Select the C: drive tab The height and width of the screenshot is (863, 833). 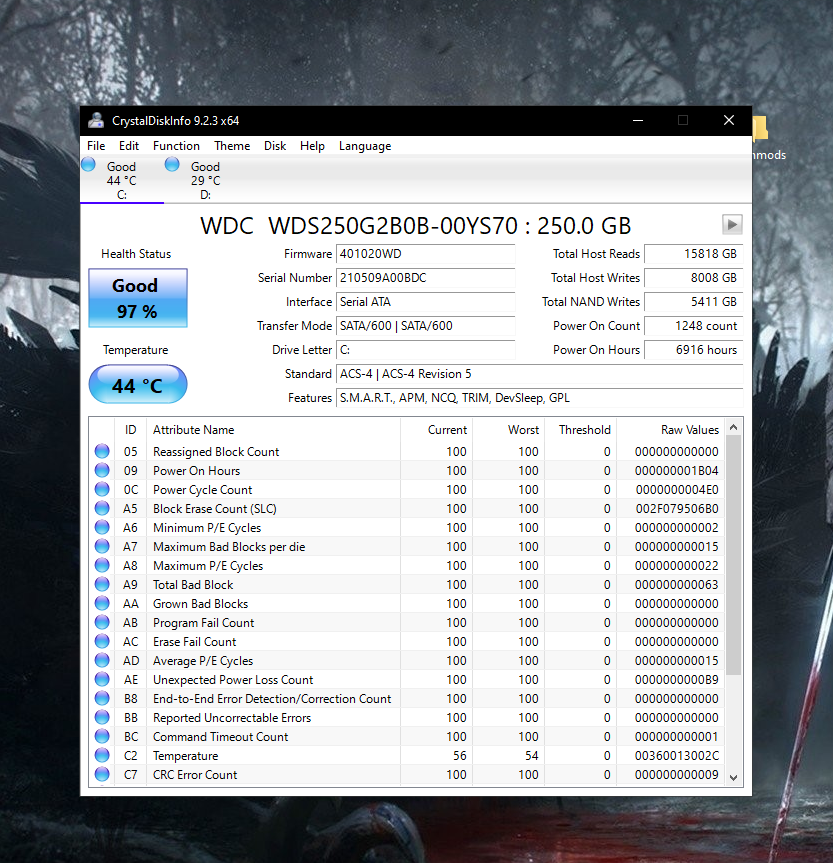coord(122,180)
